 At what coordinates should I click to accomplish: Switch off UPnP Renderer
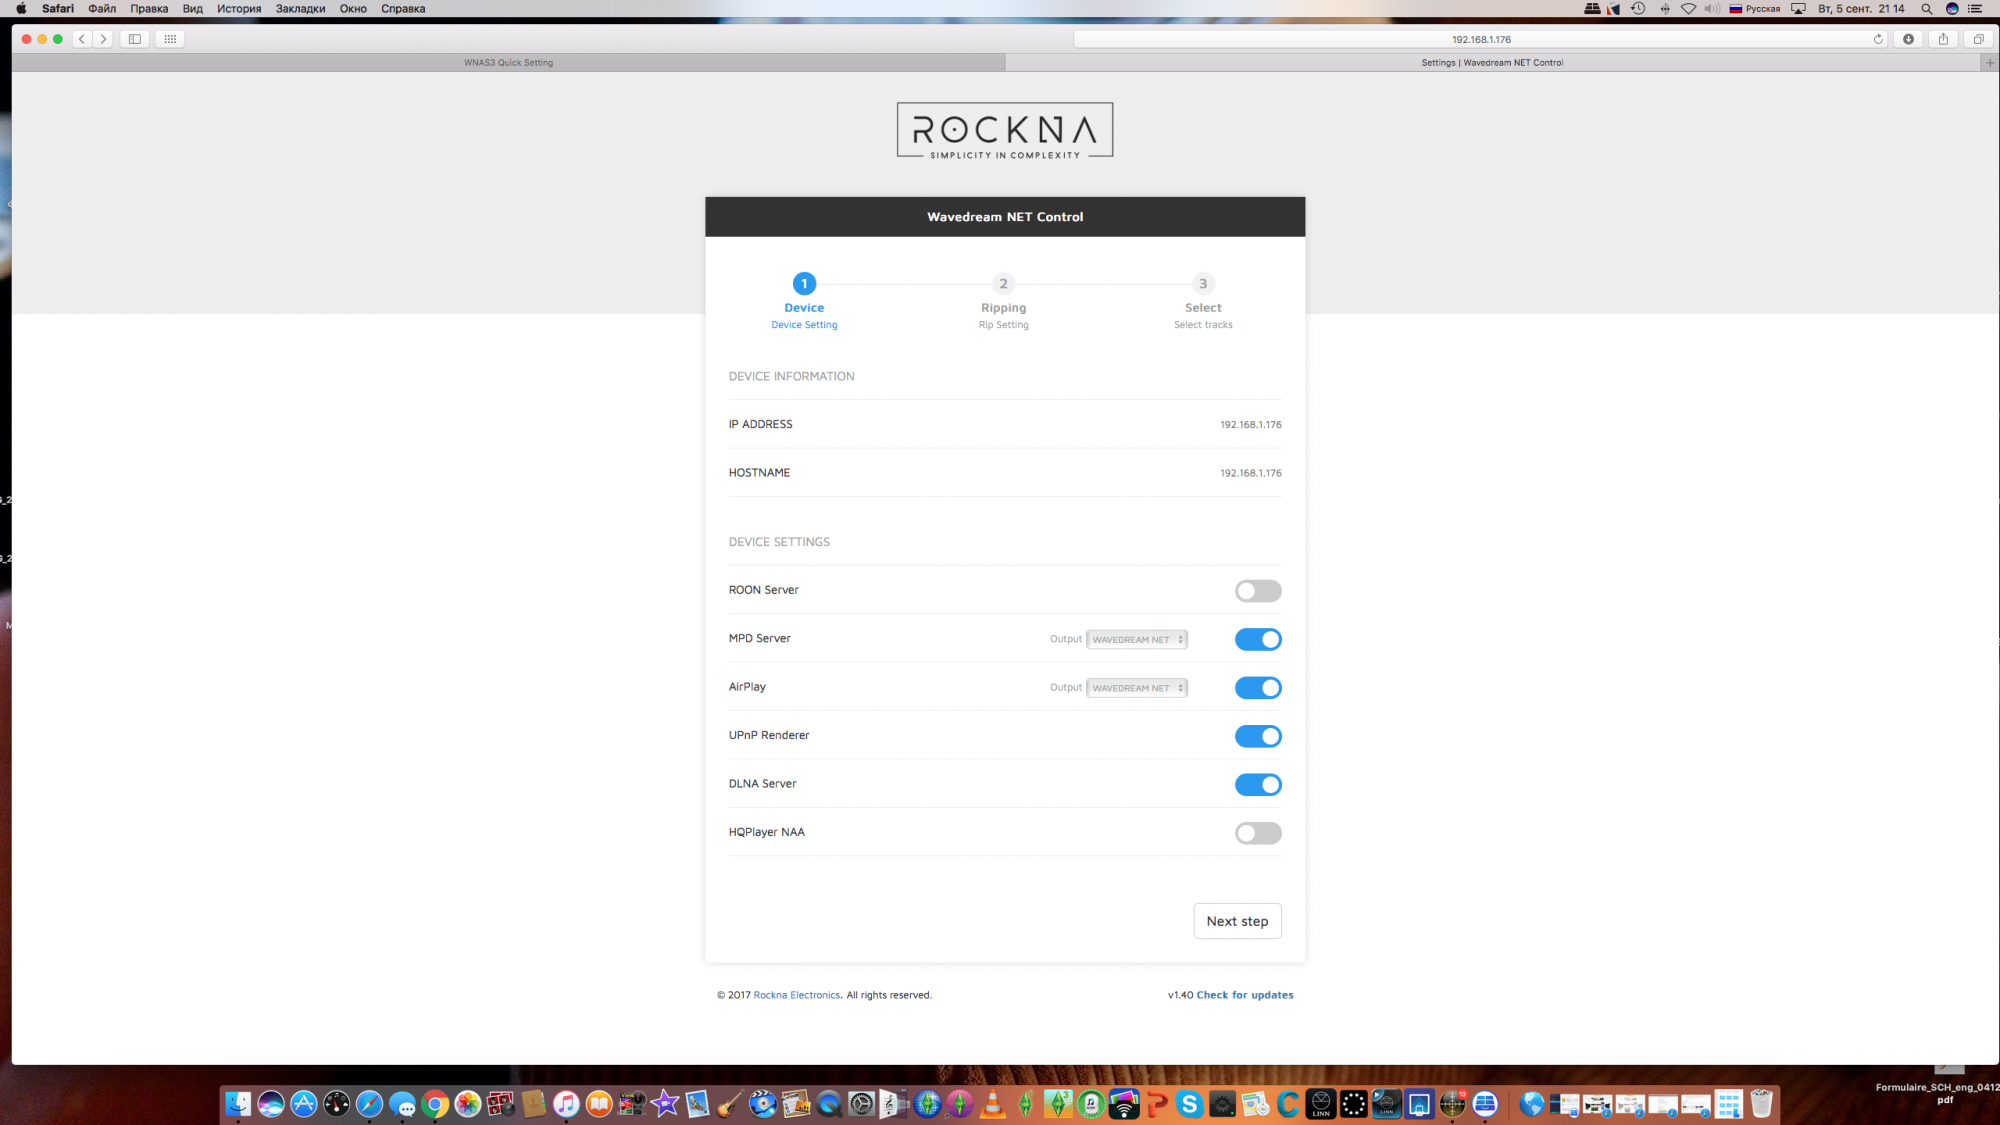point(1258,736)
